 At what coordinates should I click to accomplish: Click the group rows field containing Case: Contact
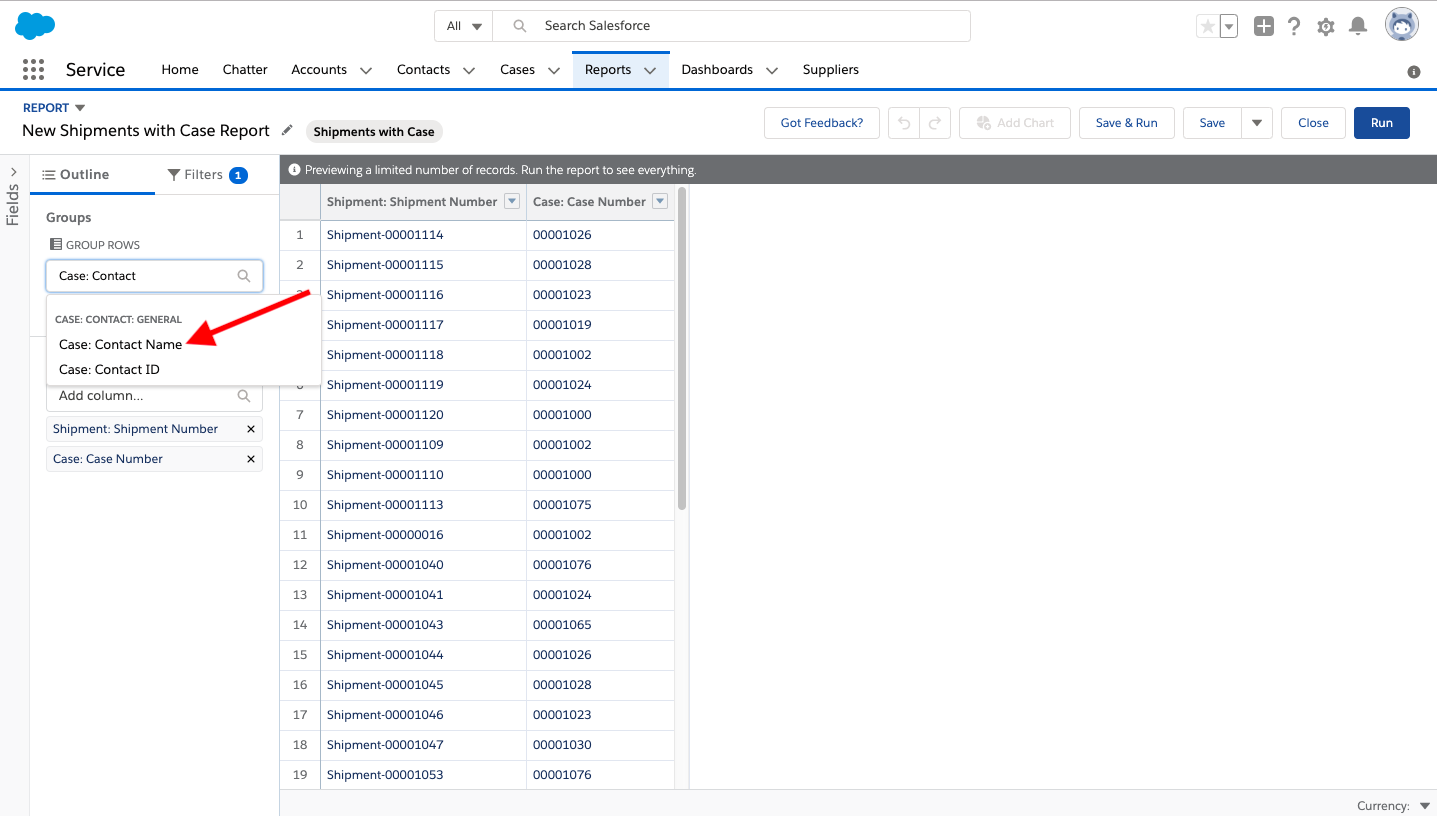point(154,276)
